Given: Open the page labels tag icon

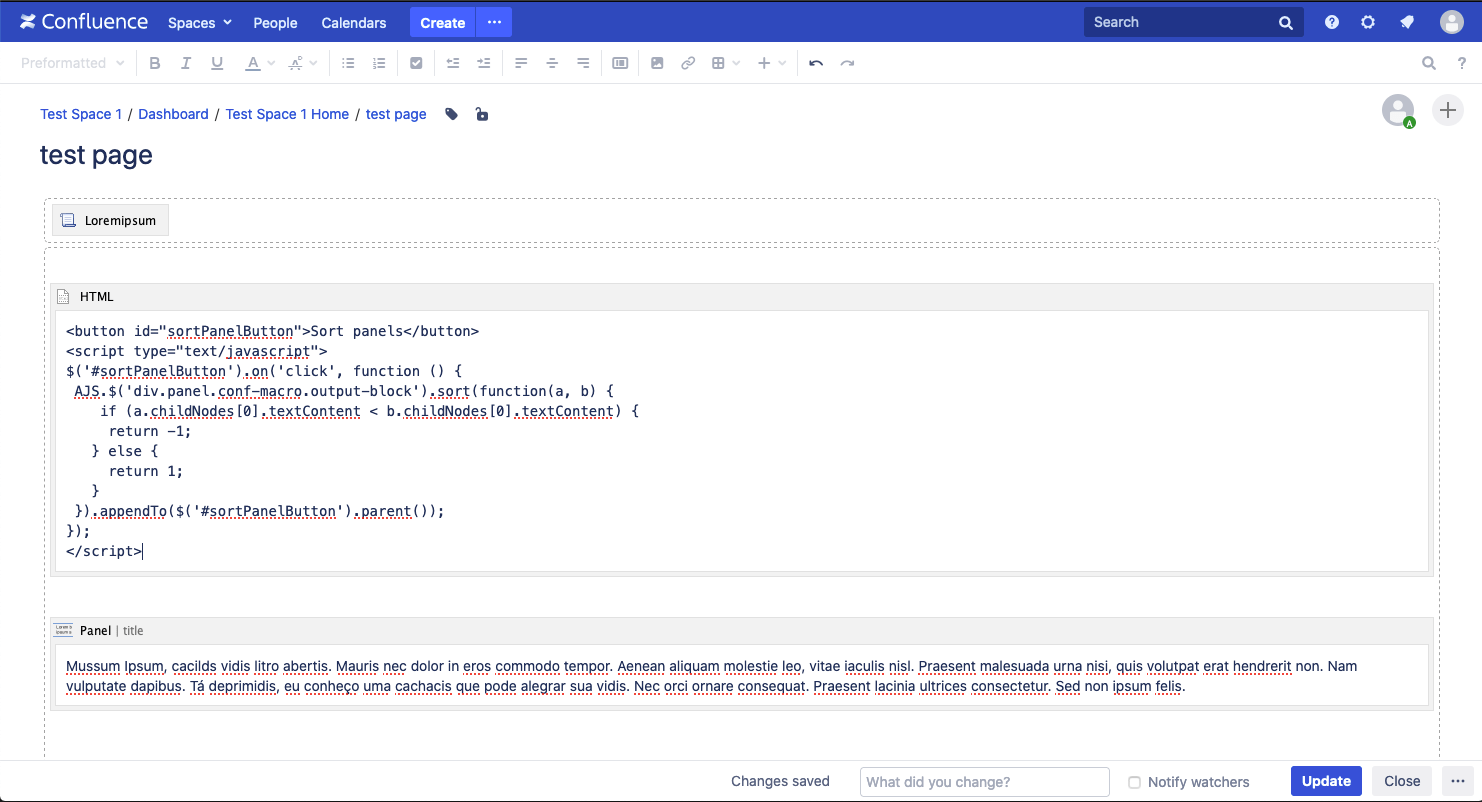Looking at the screenshot, I should [x=452, y=114].
